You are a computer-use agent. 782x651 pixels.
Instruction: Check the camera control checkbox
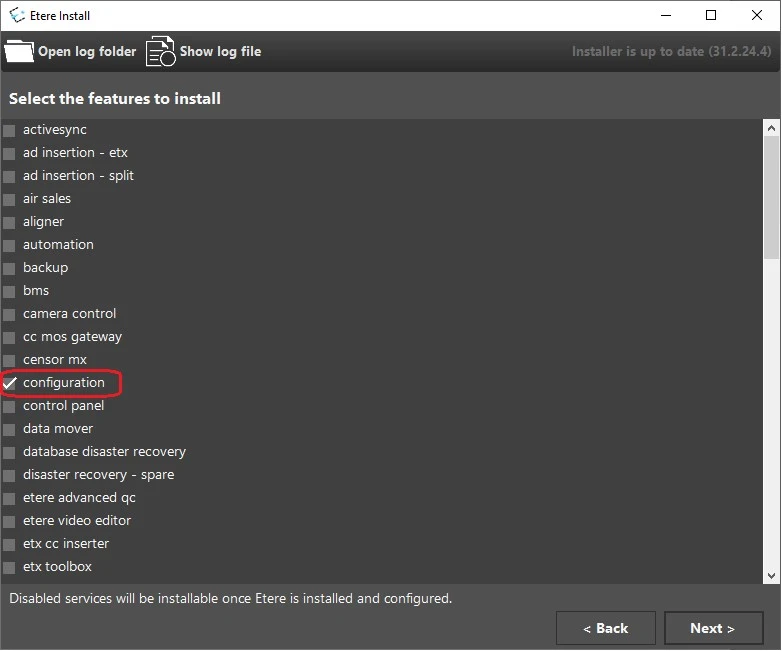pos(9,315)
